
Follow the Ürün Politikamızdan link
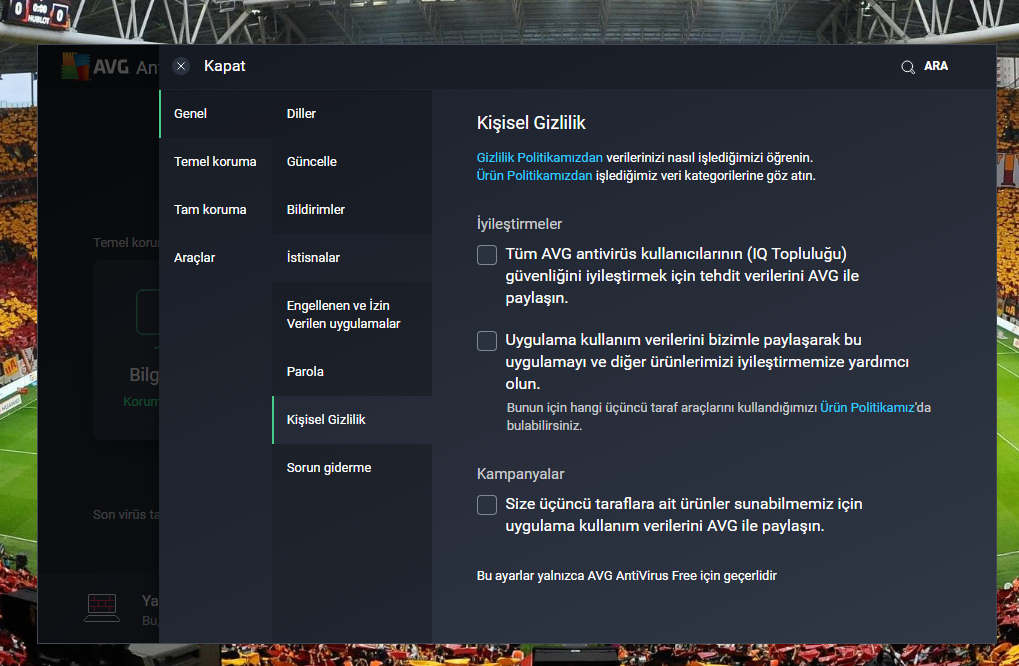[x=535, y=176]
